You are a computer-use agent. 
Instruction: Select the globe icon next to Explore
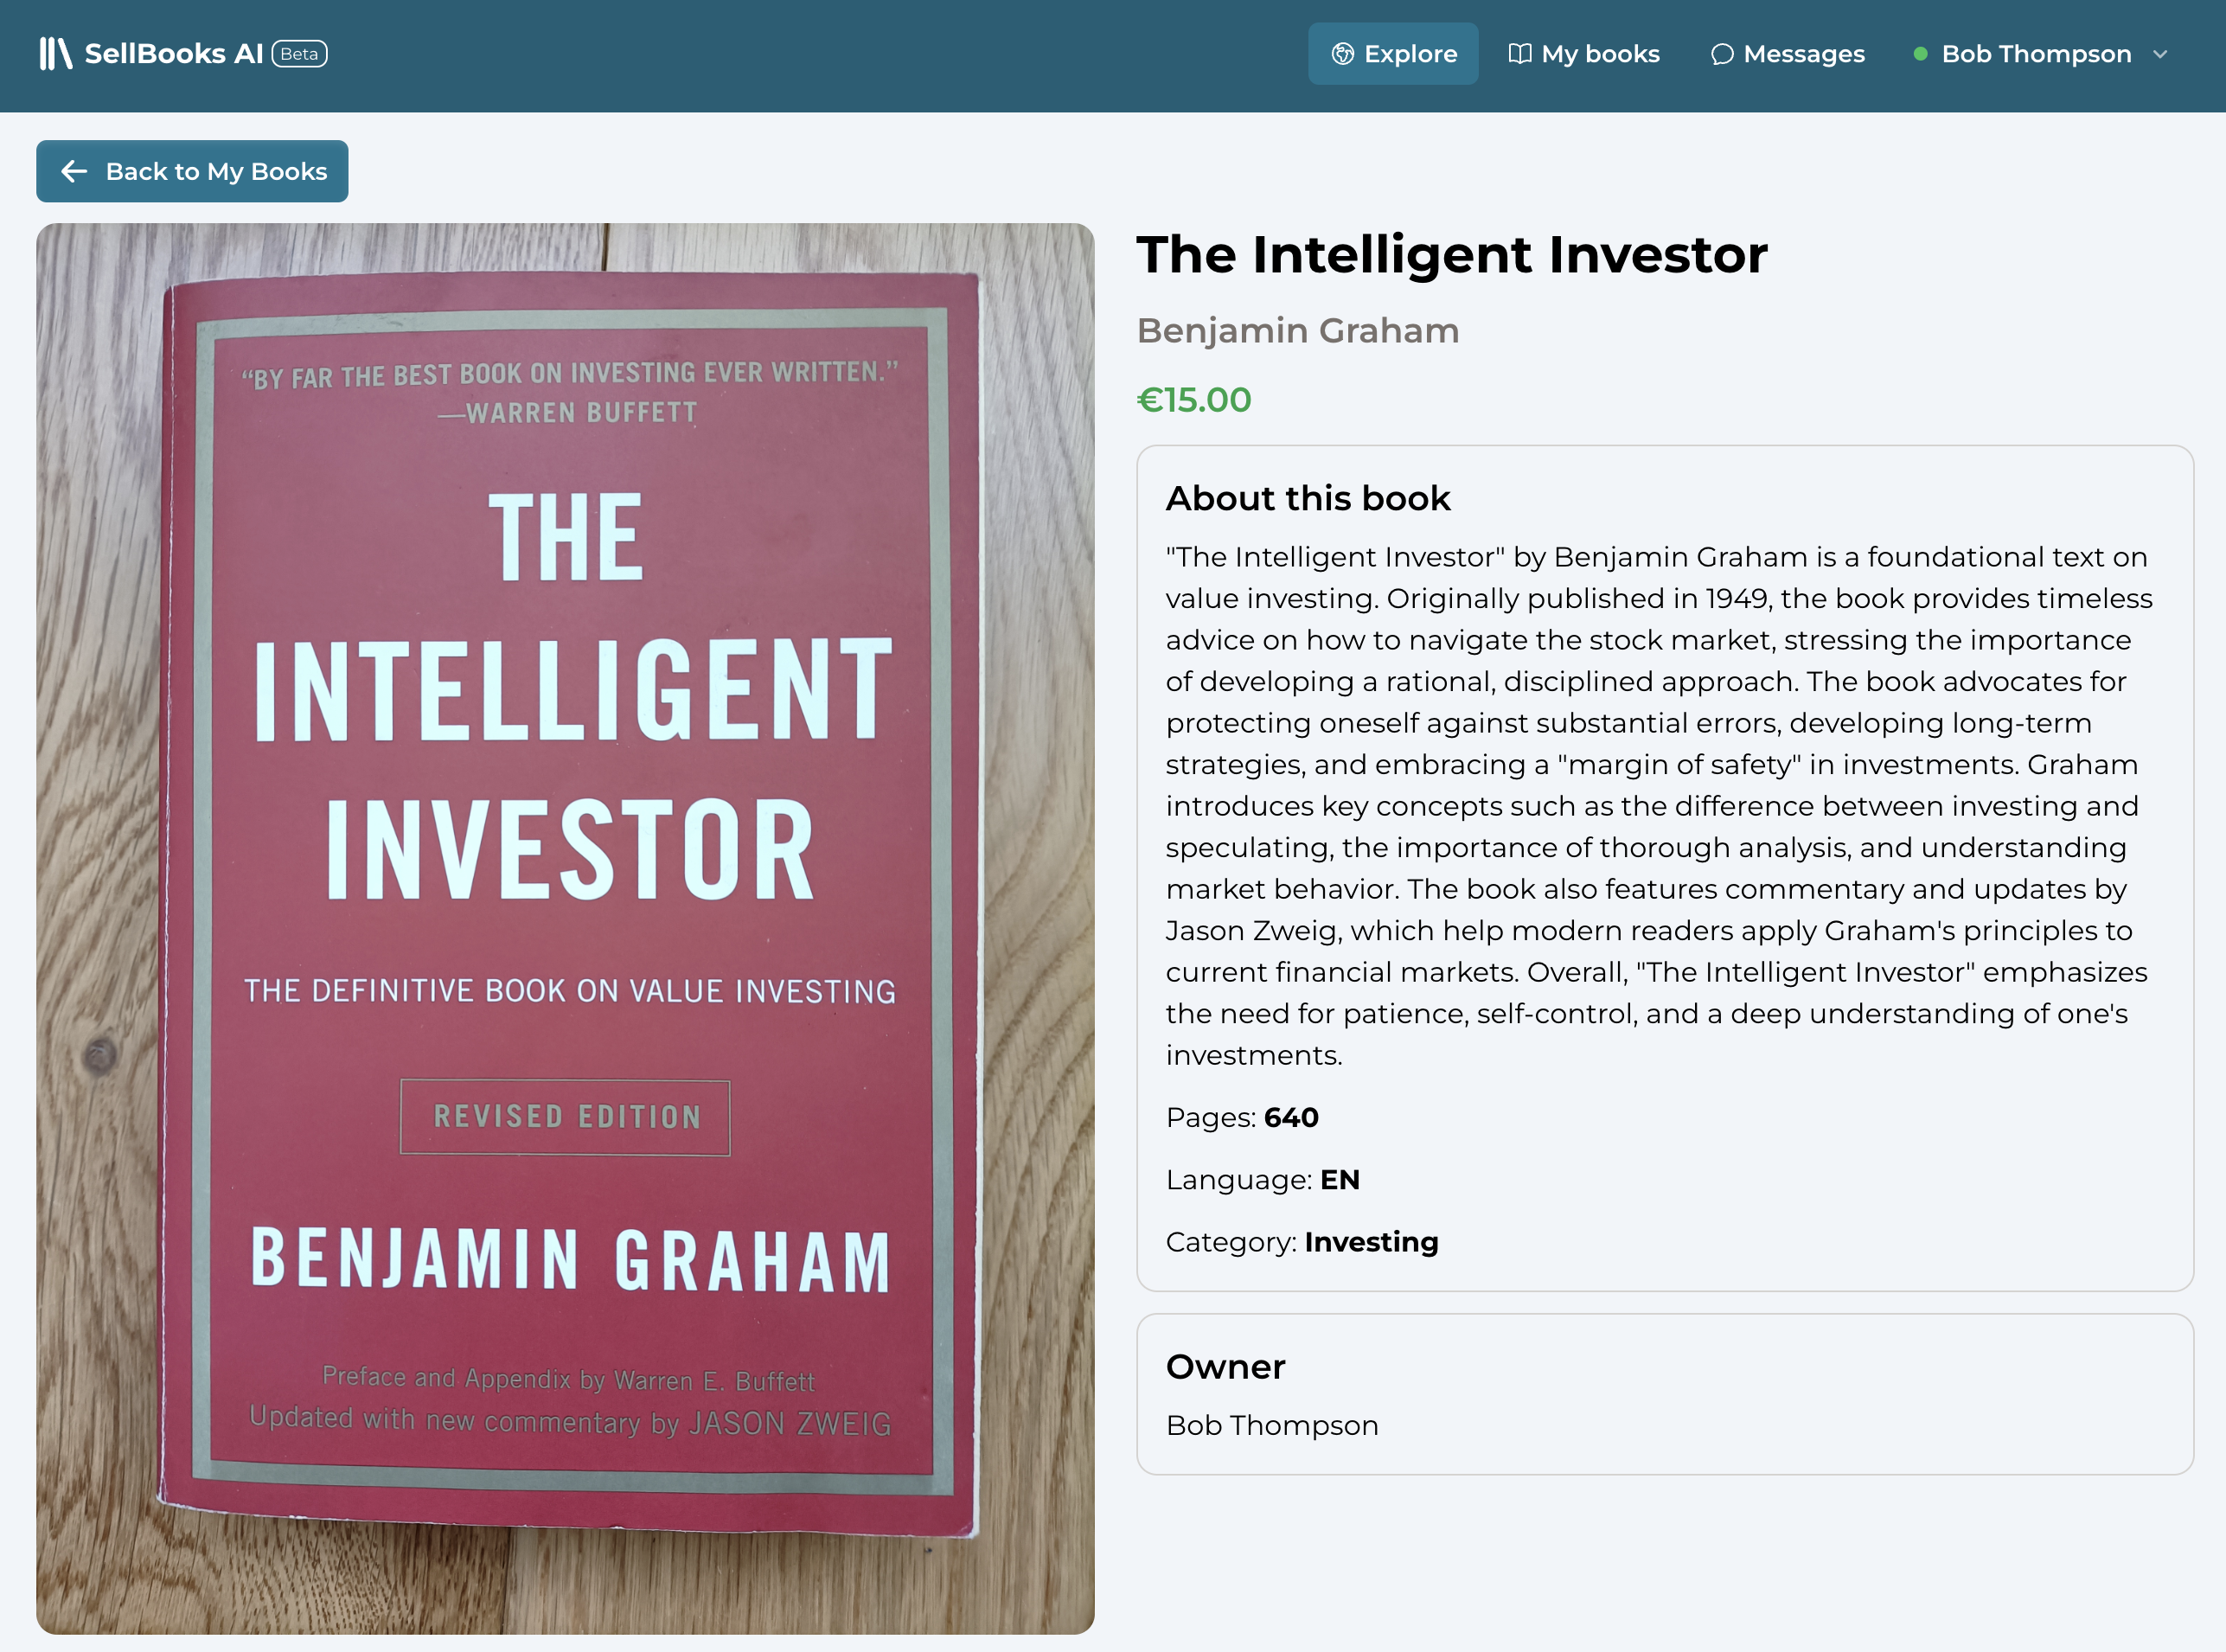coord(1344,54)
